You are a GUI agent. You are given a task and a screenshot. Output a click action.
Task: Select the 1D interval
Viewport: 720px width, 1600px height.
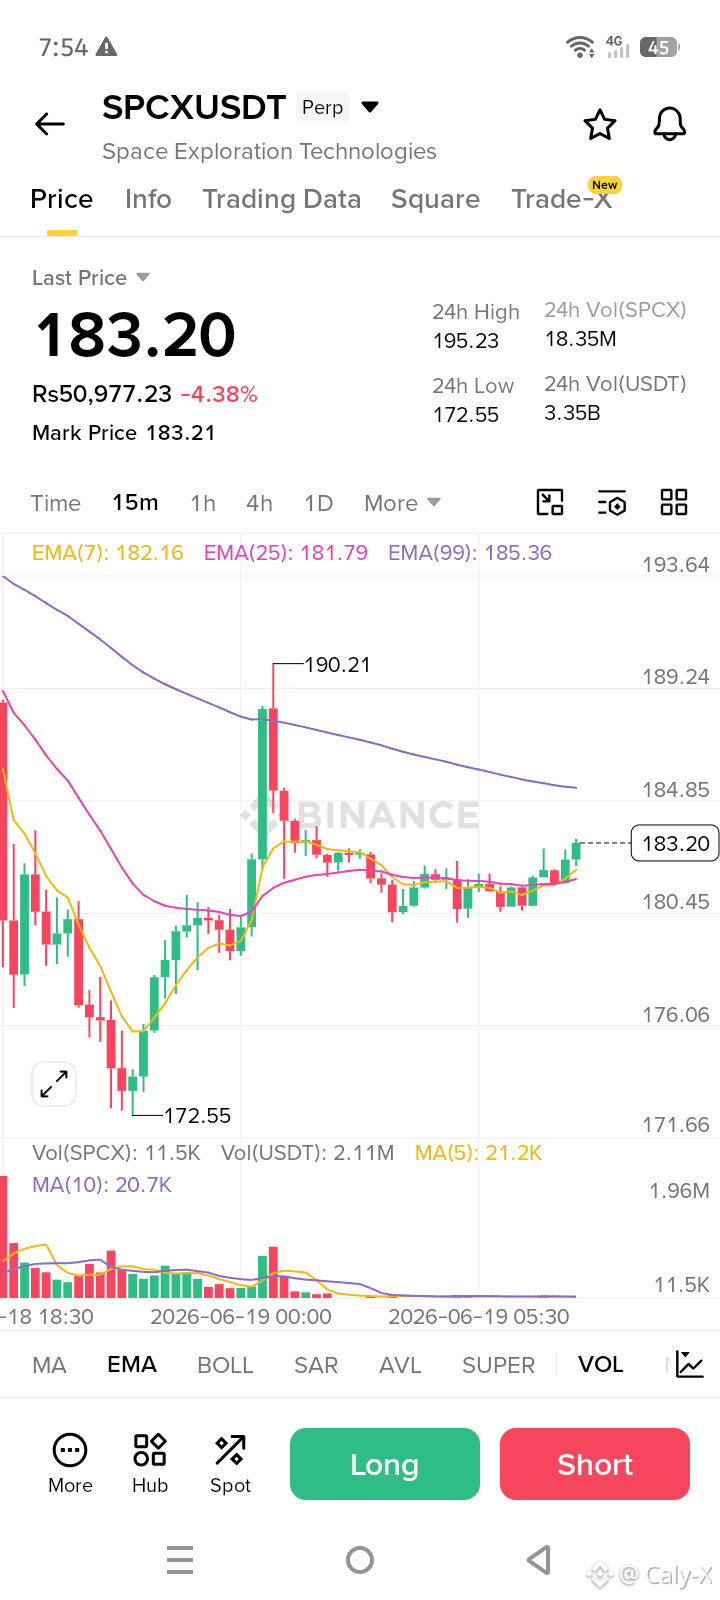click(319, 503)
